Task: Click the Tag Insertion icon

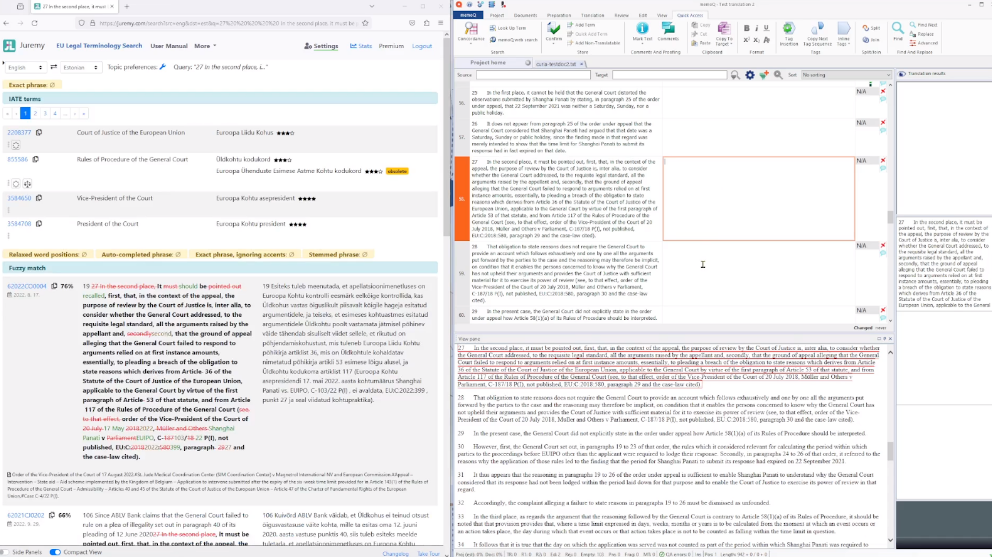Action: 791,30
